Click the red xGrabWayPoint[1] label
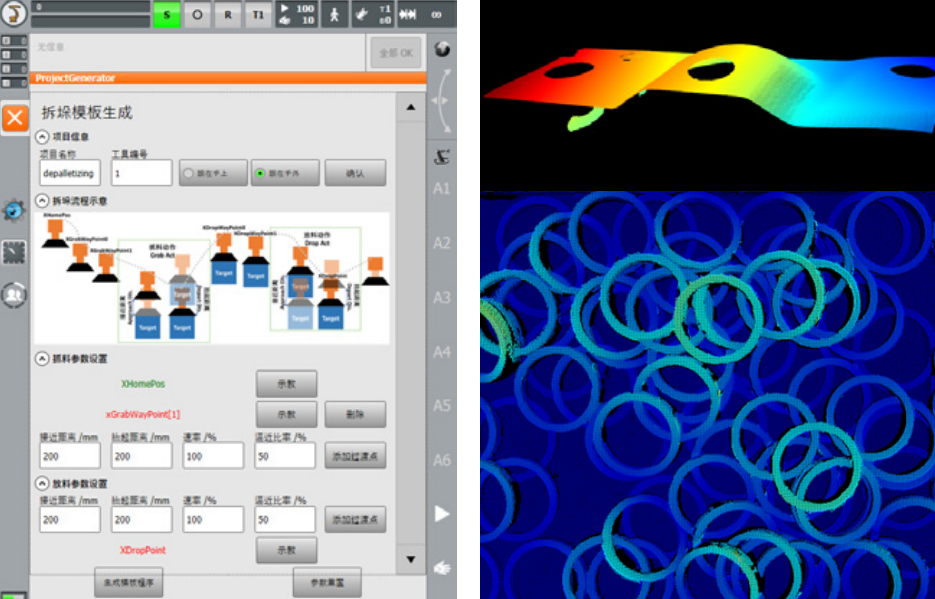Screen dimensions: 935x599 [143, 414]
